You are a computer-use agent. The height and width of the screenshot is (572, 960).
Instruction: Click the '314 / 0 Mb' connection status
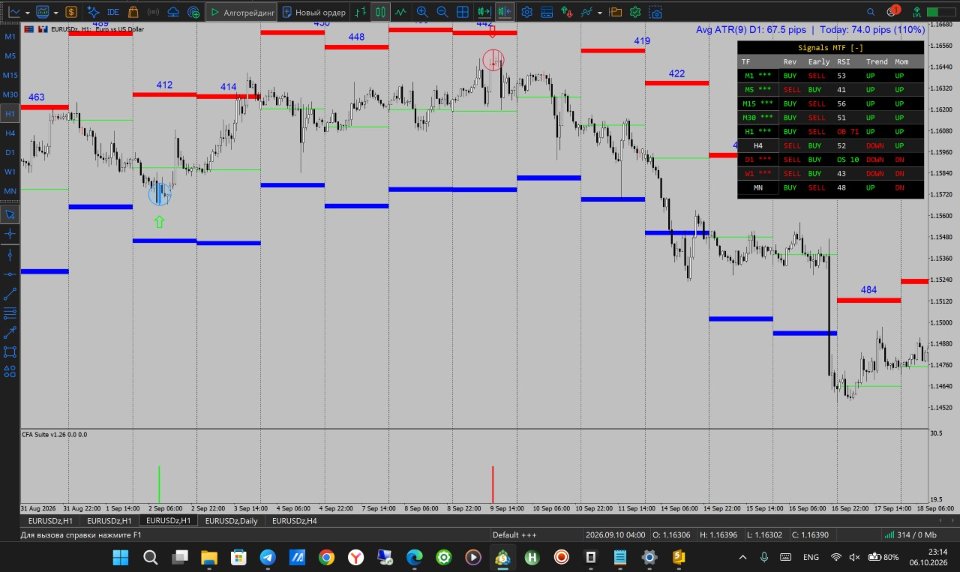[x=910, y=535]
